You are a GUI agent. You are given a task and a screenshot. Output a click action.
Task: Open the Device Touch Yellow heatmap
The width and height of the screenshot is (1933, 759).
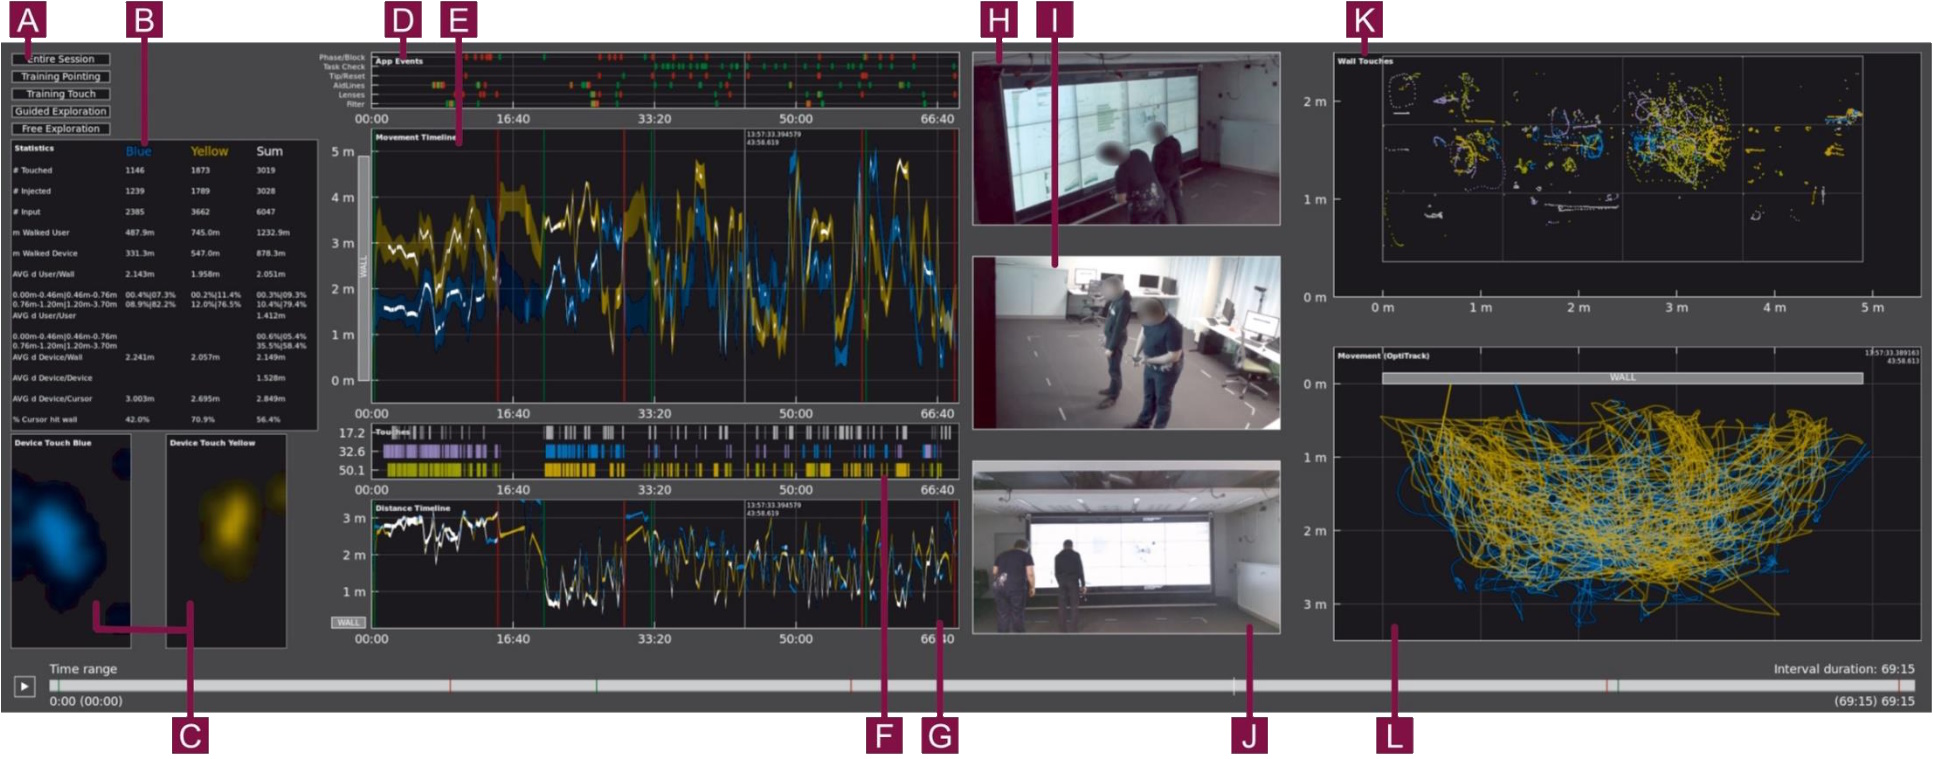(x=226, y=540)
